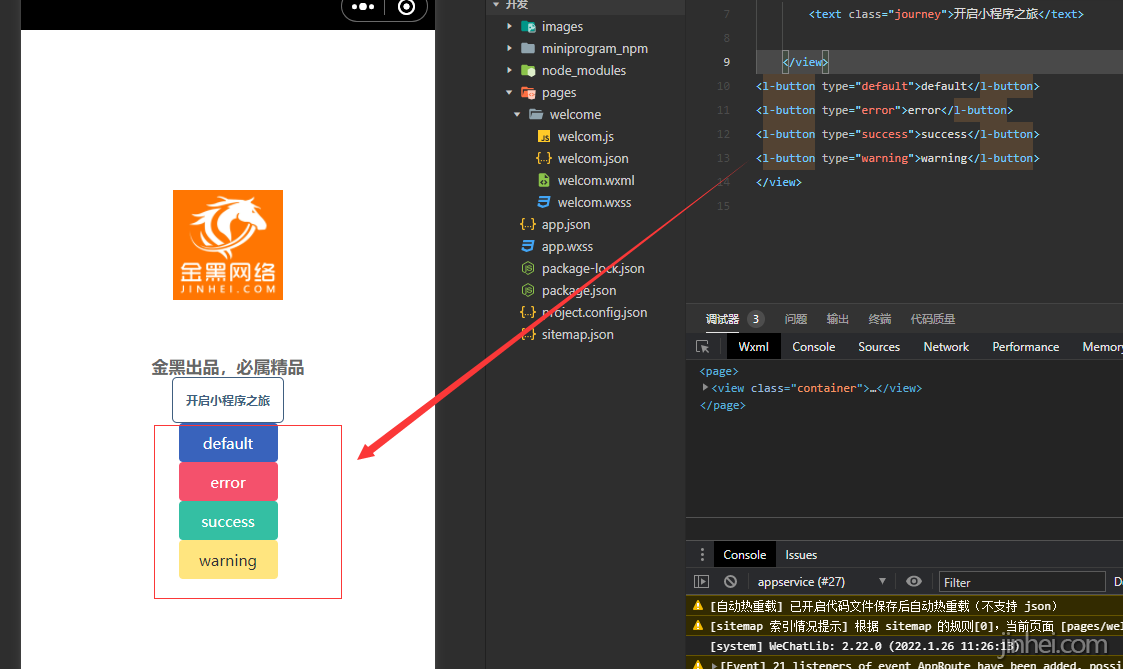The image size is (1123, 669).
Task: Switch to the Issues tab
Action: [801, 555]
